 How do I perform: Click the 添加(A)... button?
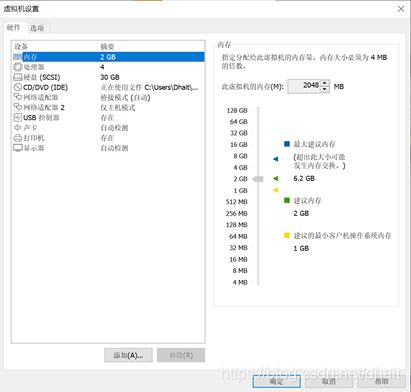tap(128, 355)
